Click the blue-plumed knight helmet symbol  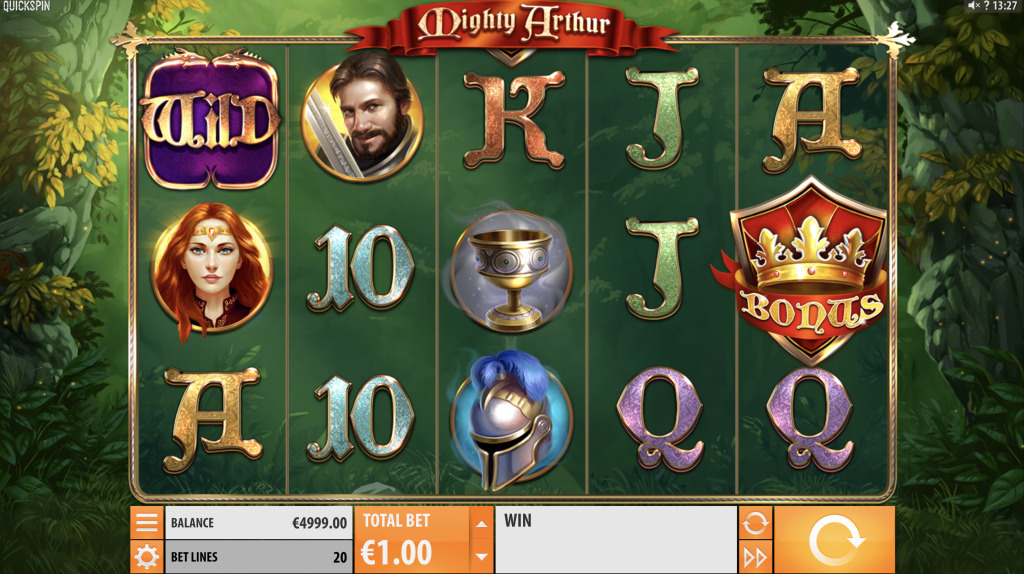[511, 418]
